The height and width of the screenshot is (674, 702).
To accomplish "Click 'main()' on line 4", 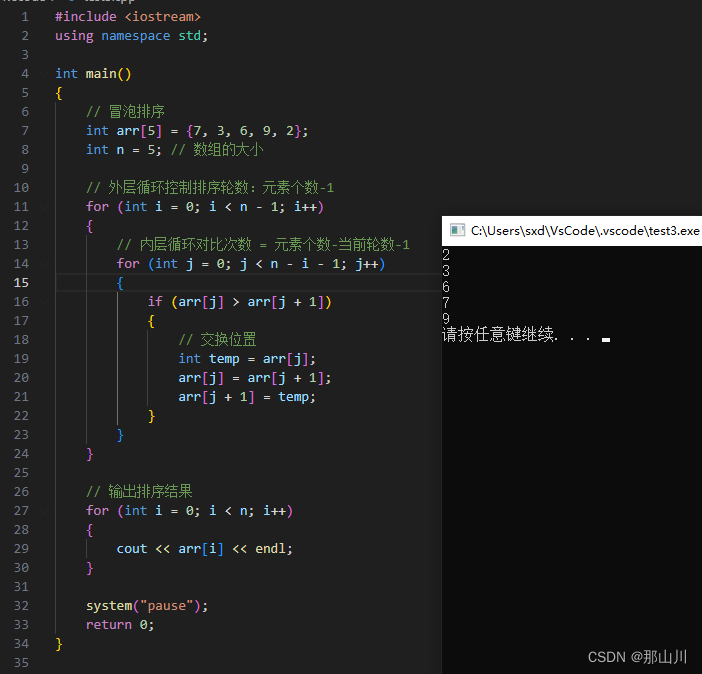I will [108, 73].
